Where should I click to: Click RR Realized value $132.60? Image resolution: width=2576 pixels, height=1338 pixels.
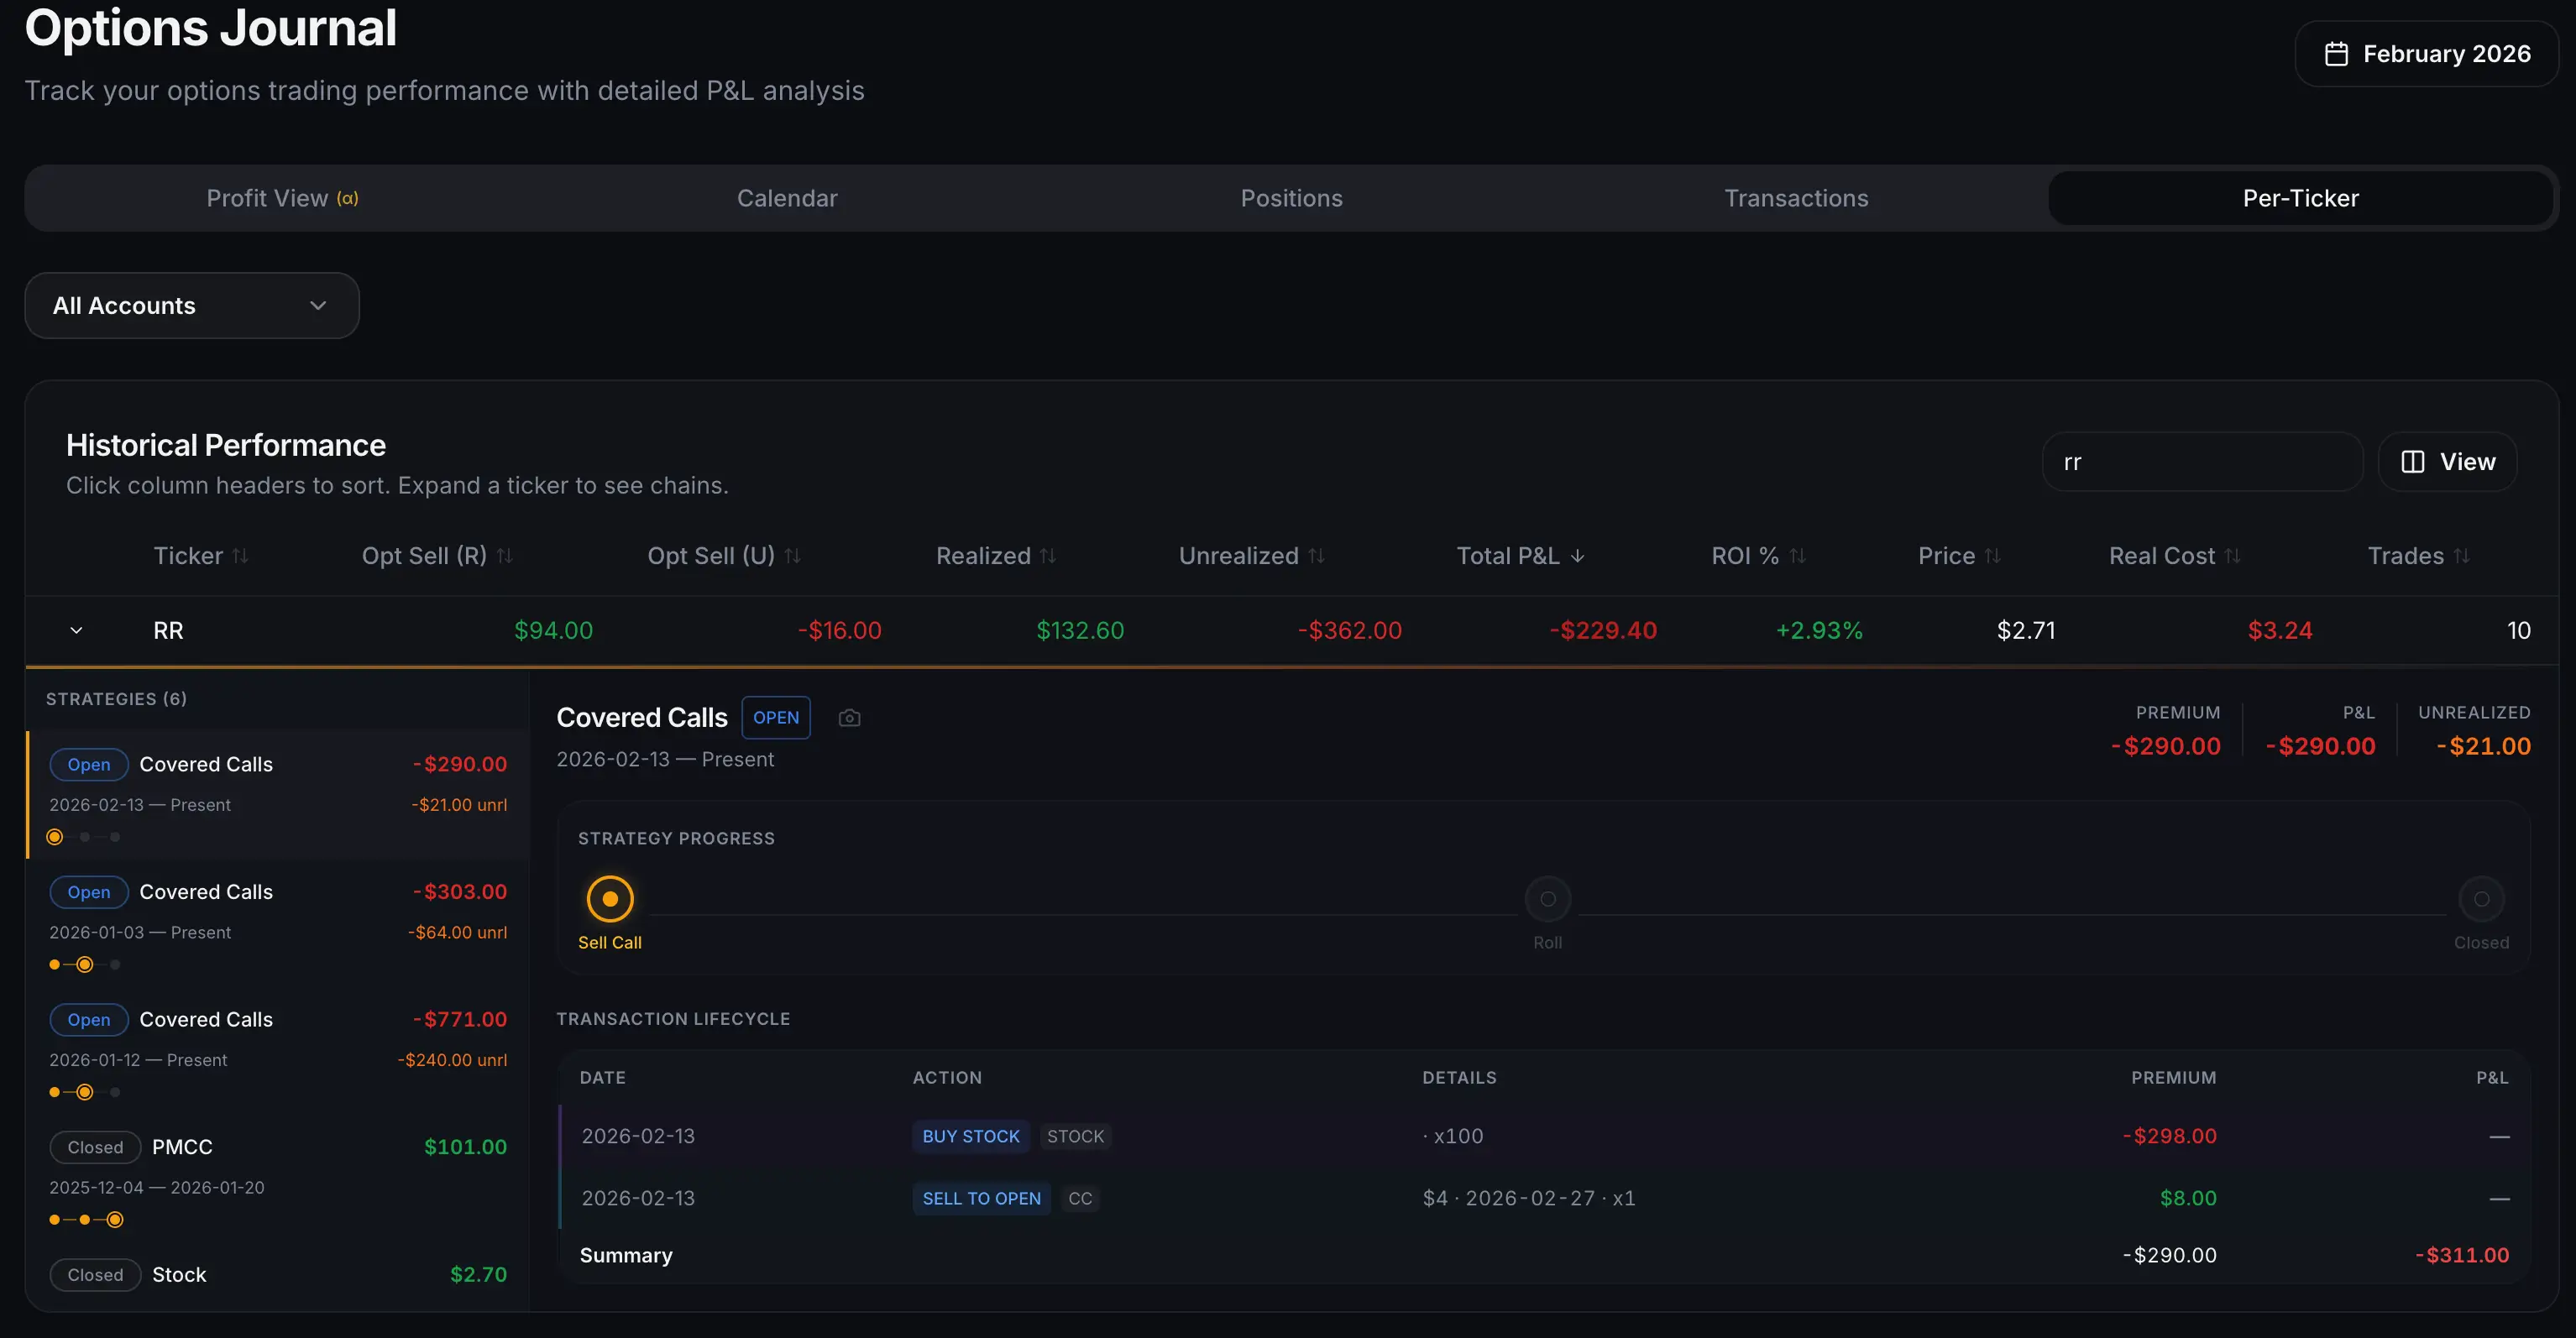coord(1080,631)
